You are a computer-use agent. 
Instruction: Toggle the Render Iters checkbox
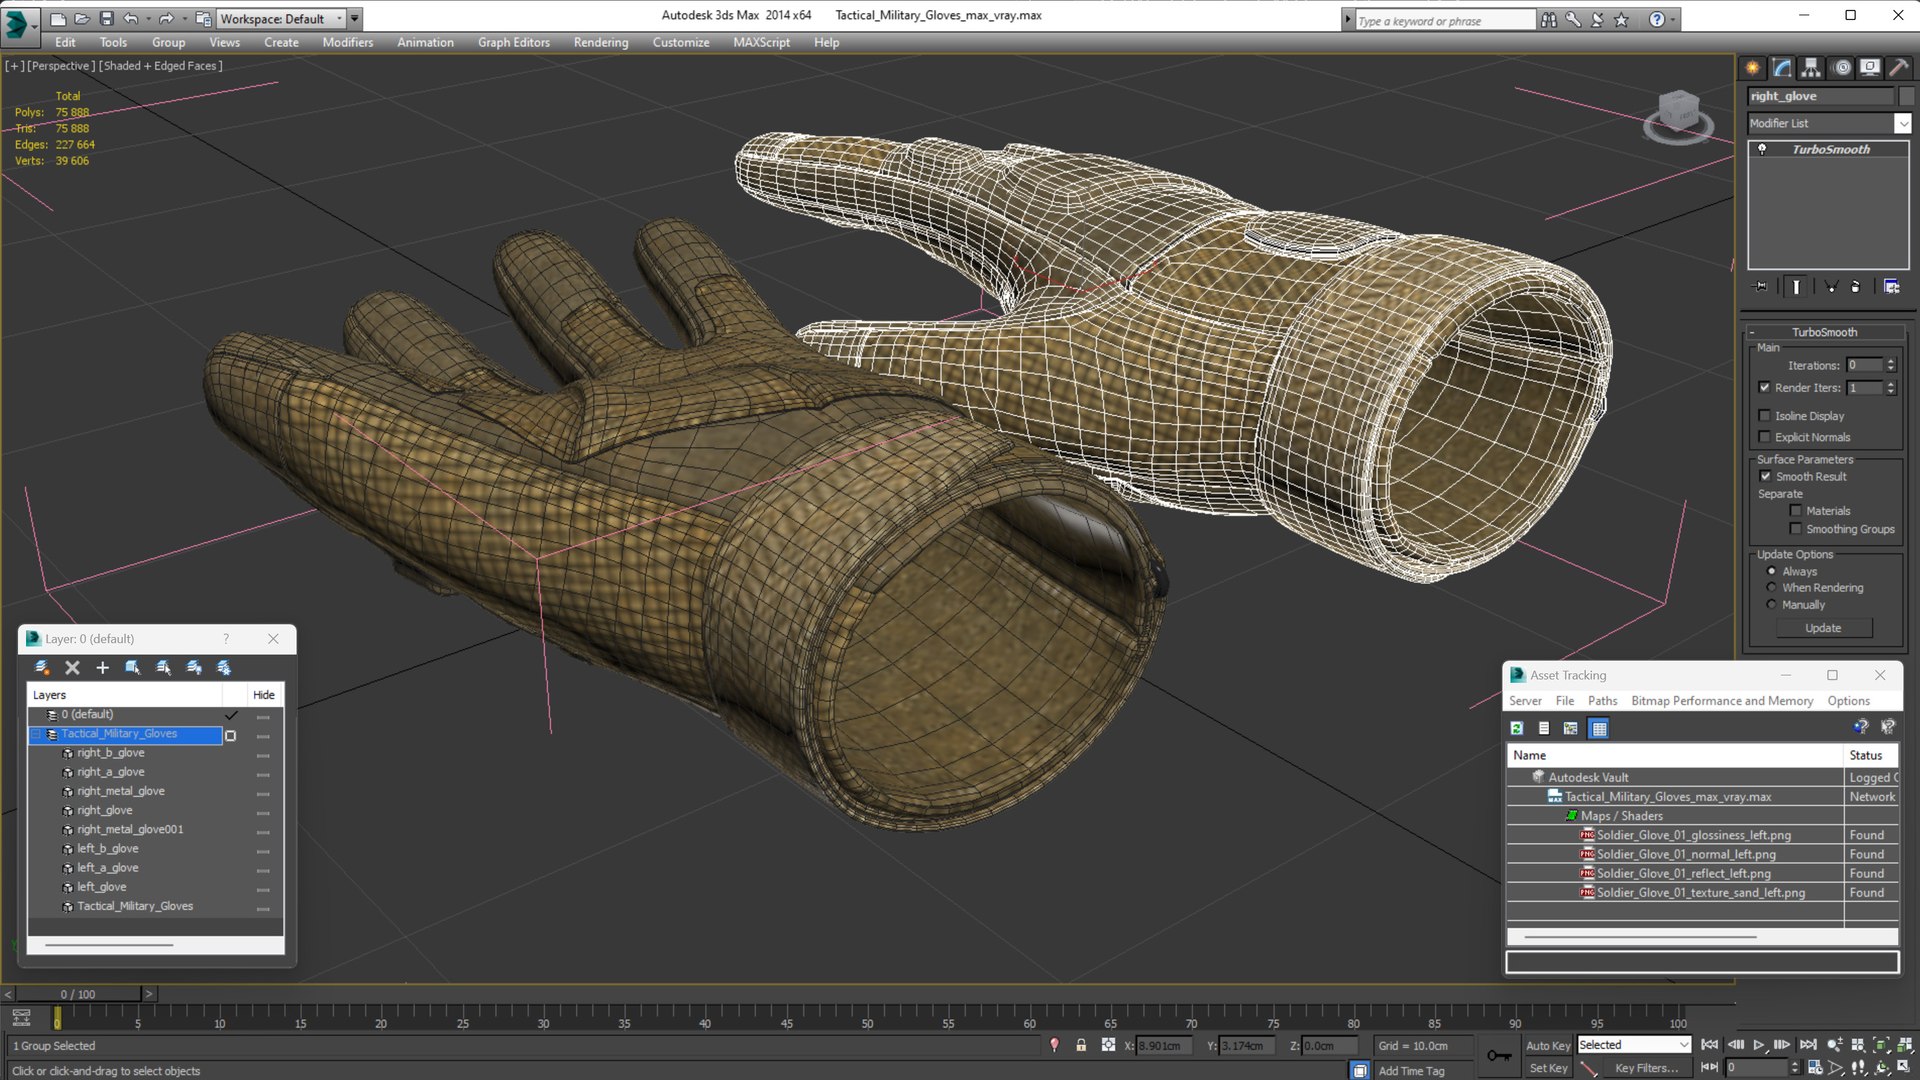point(1765,388)
